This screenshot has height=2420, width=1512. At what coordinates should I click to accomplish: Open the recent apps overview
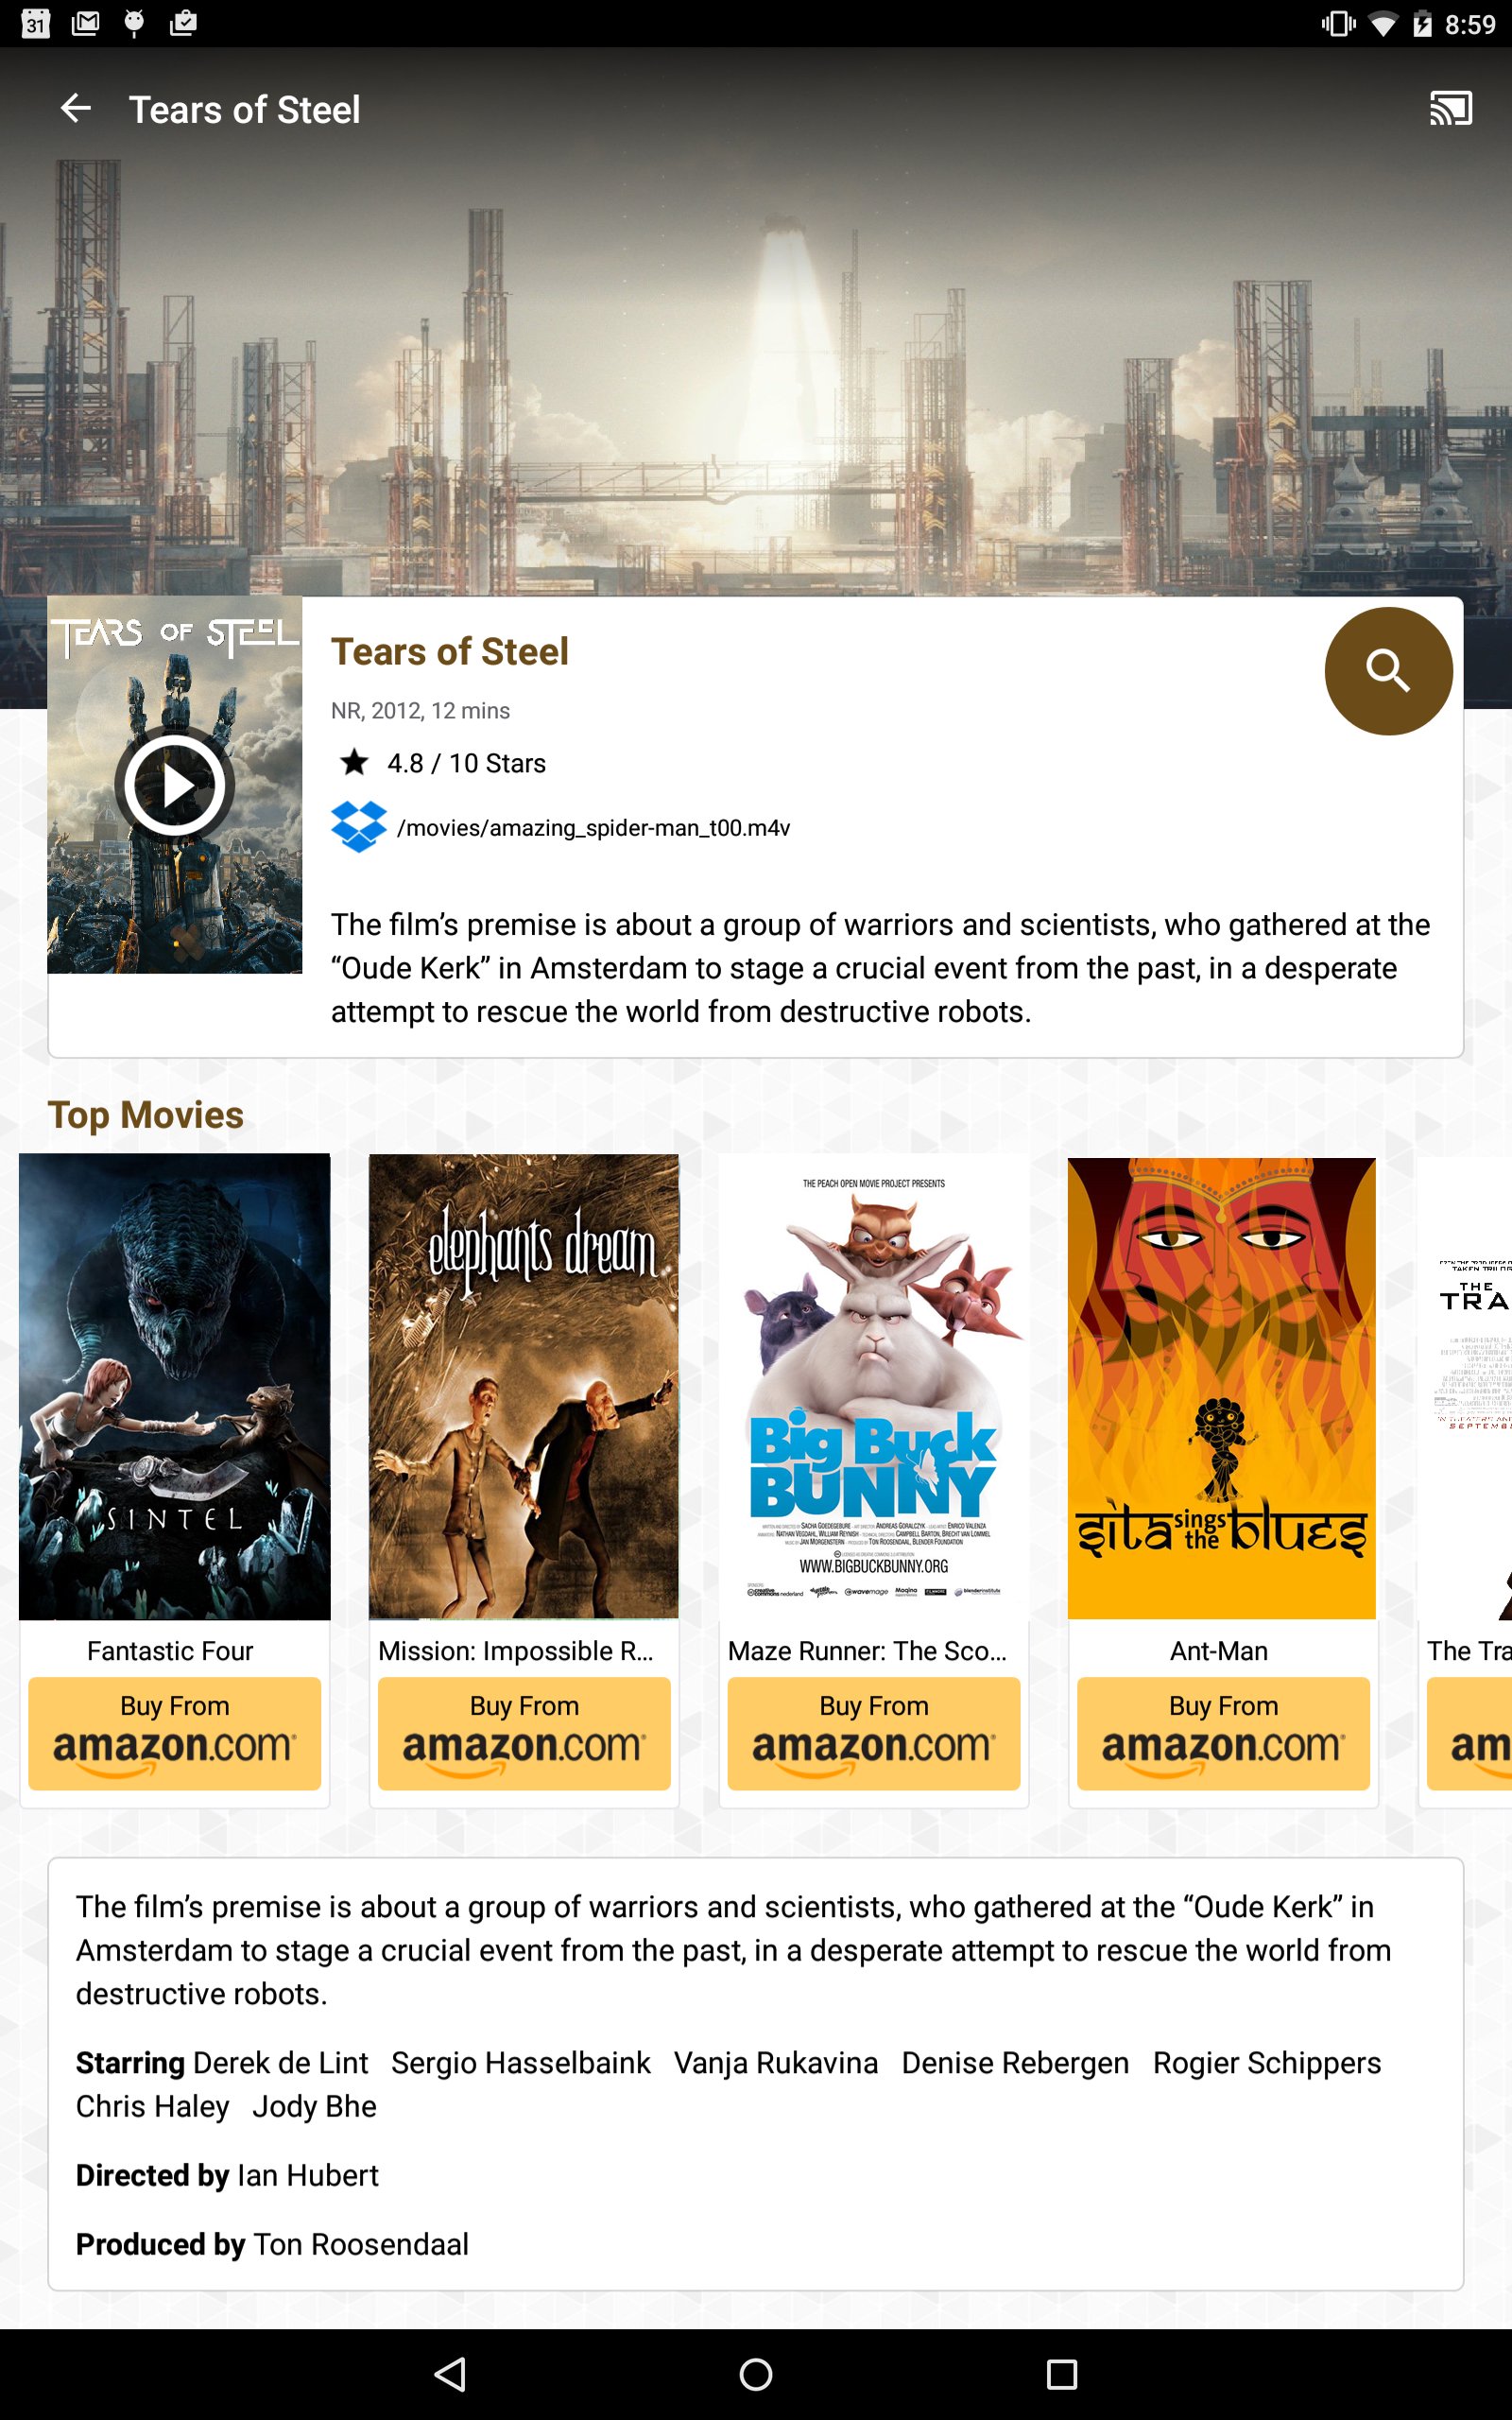click(1061, 2374)
